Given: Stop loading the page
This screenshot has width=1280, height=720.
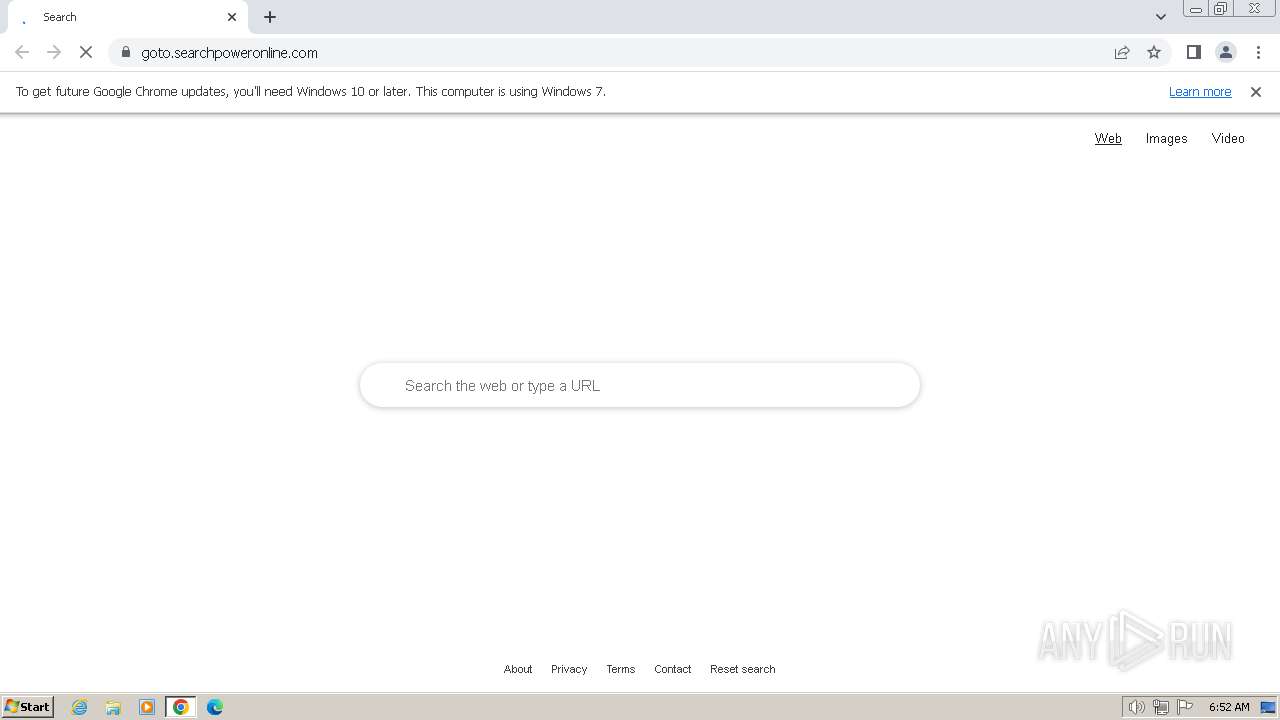Looking at the screenshot, I should (x=86, y=52).
